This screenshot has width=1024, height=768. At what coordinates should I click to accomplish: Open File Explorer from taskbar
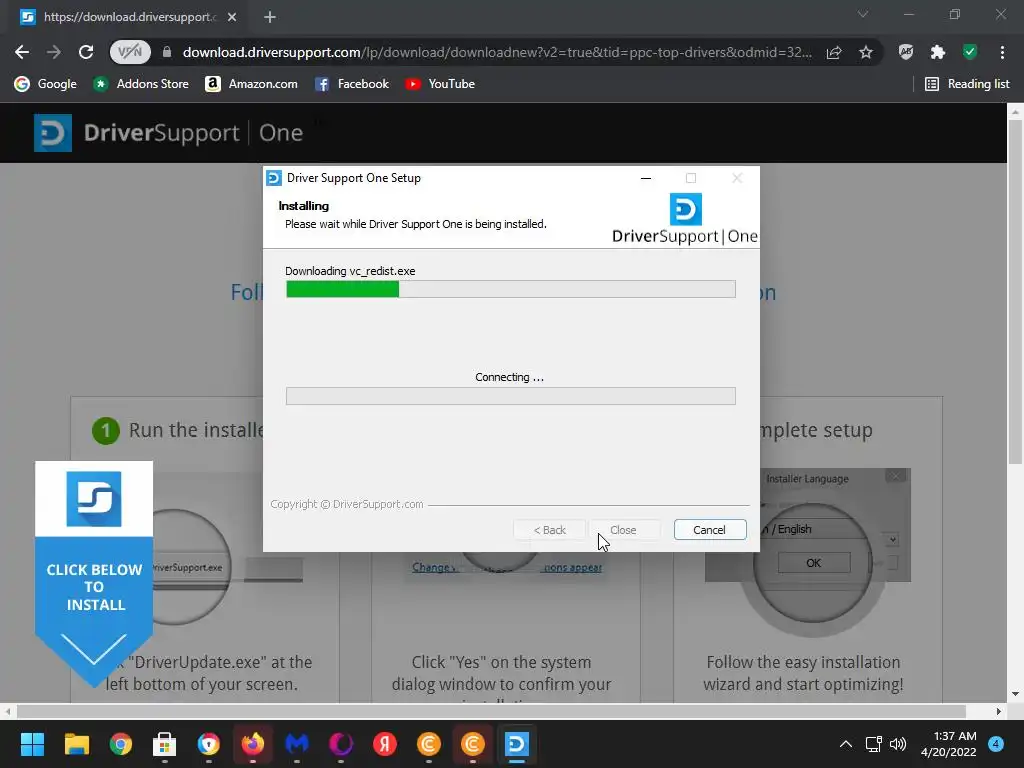[x=76, y=744]
